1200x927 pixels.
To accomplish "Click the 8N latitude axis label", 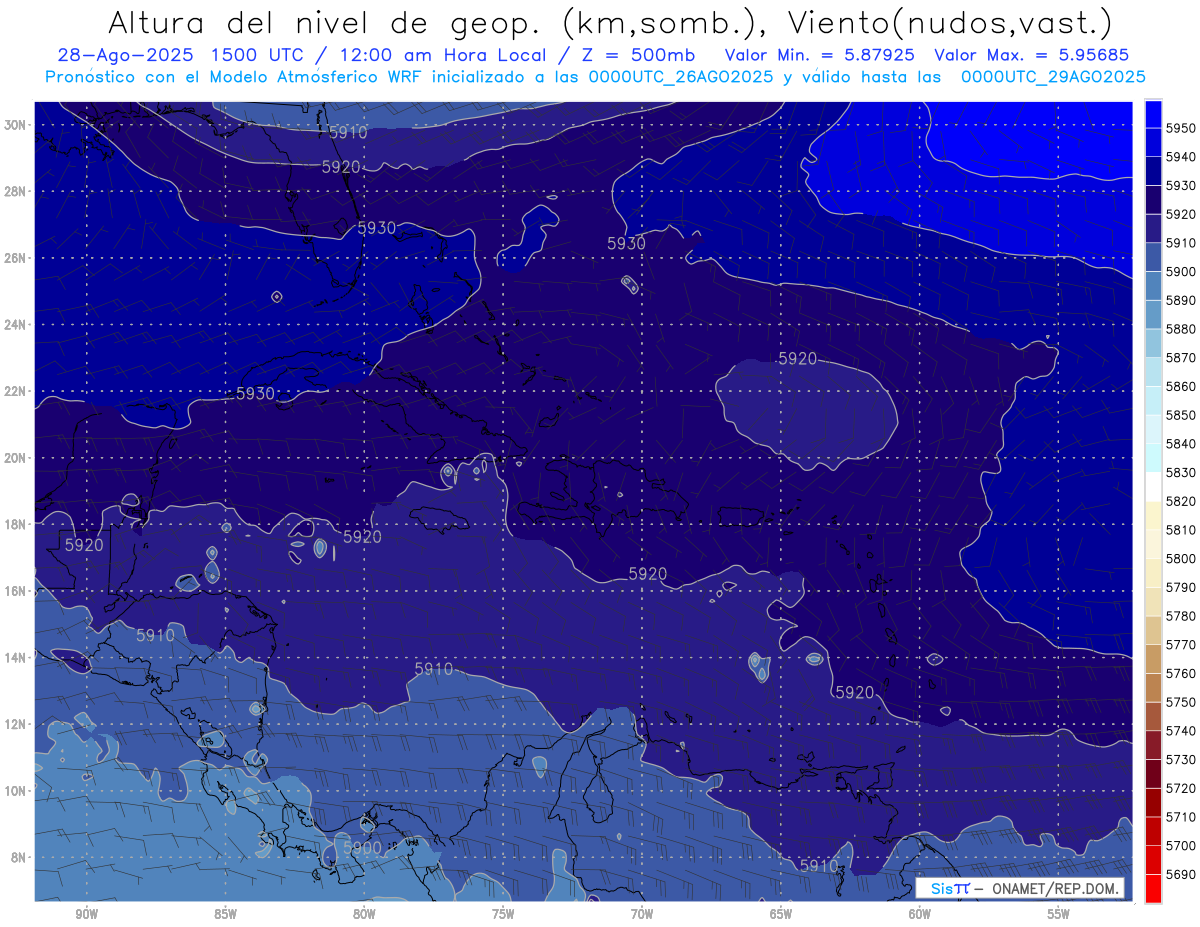I will pyautogui.click(x=20, y=858).
